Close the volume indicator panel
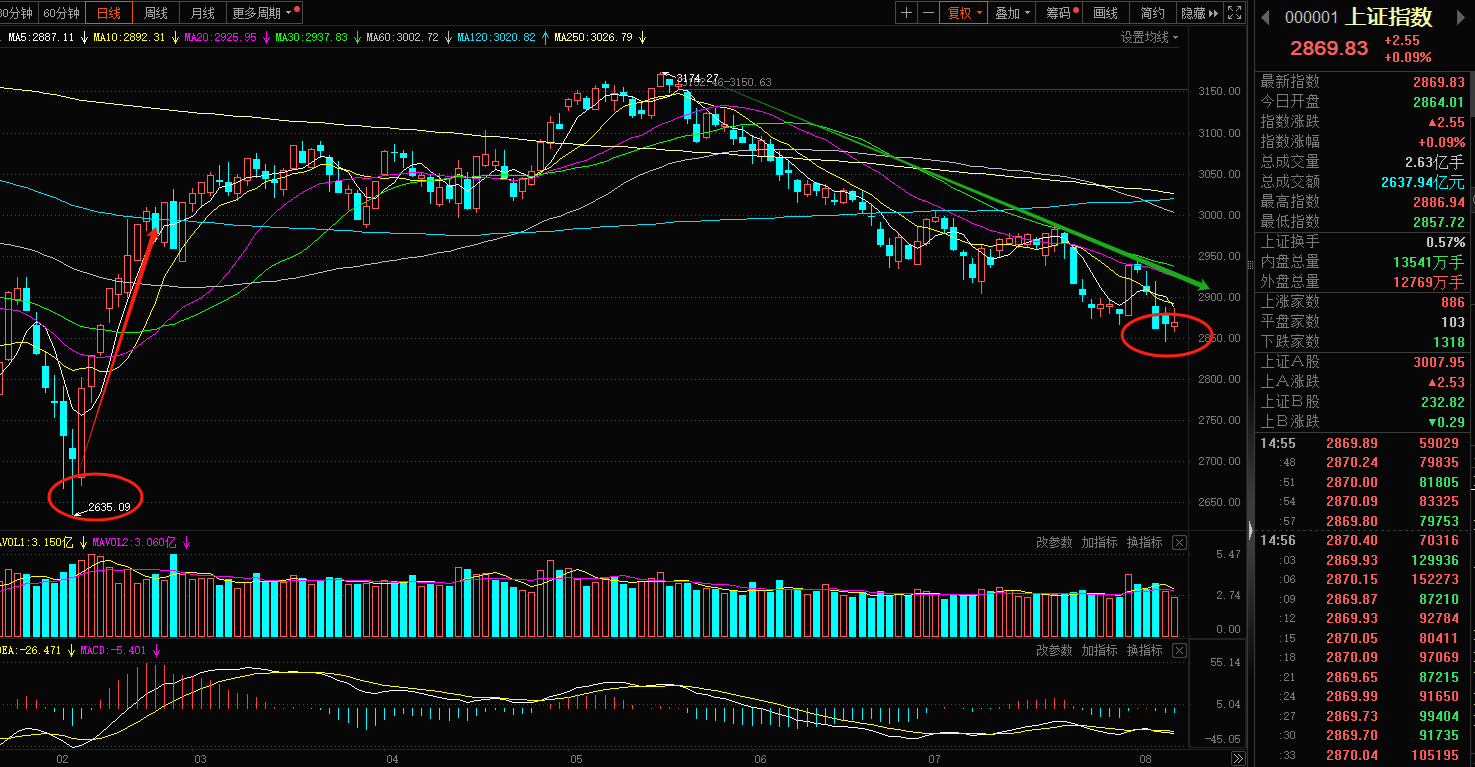Screen dimensions: 1475x767 tap(1179, 542)
